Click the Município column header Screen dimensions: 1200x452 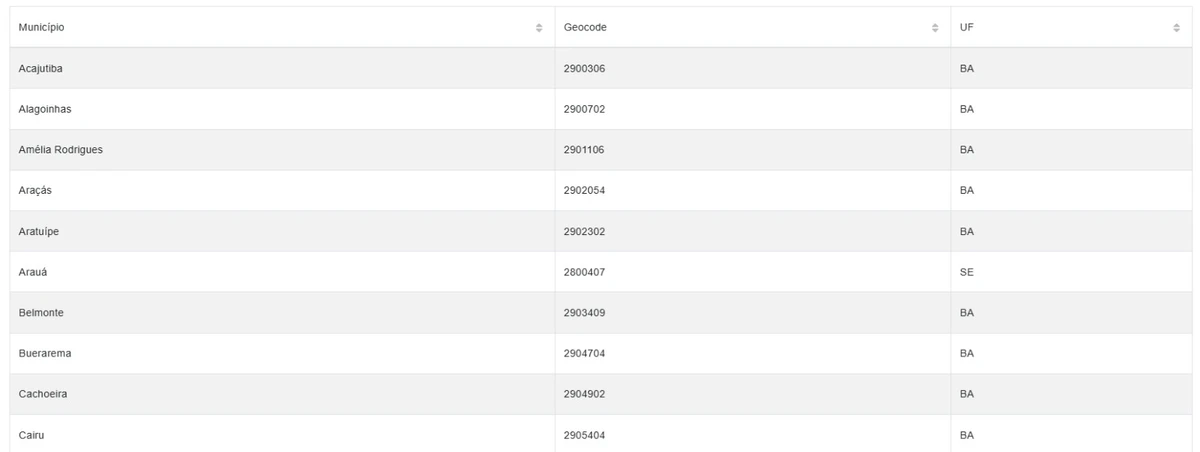(x=282, y=27)
